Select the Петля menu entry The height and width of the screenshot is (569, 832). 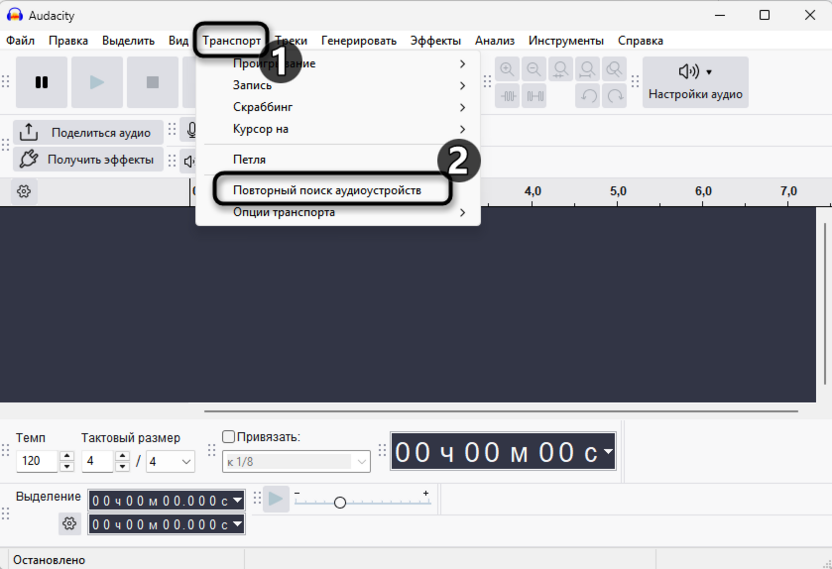click(x=338, y=159)
